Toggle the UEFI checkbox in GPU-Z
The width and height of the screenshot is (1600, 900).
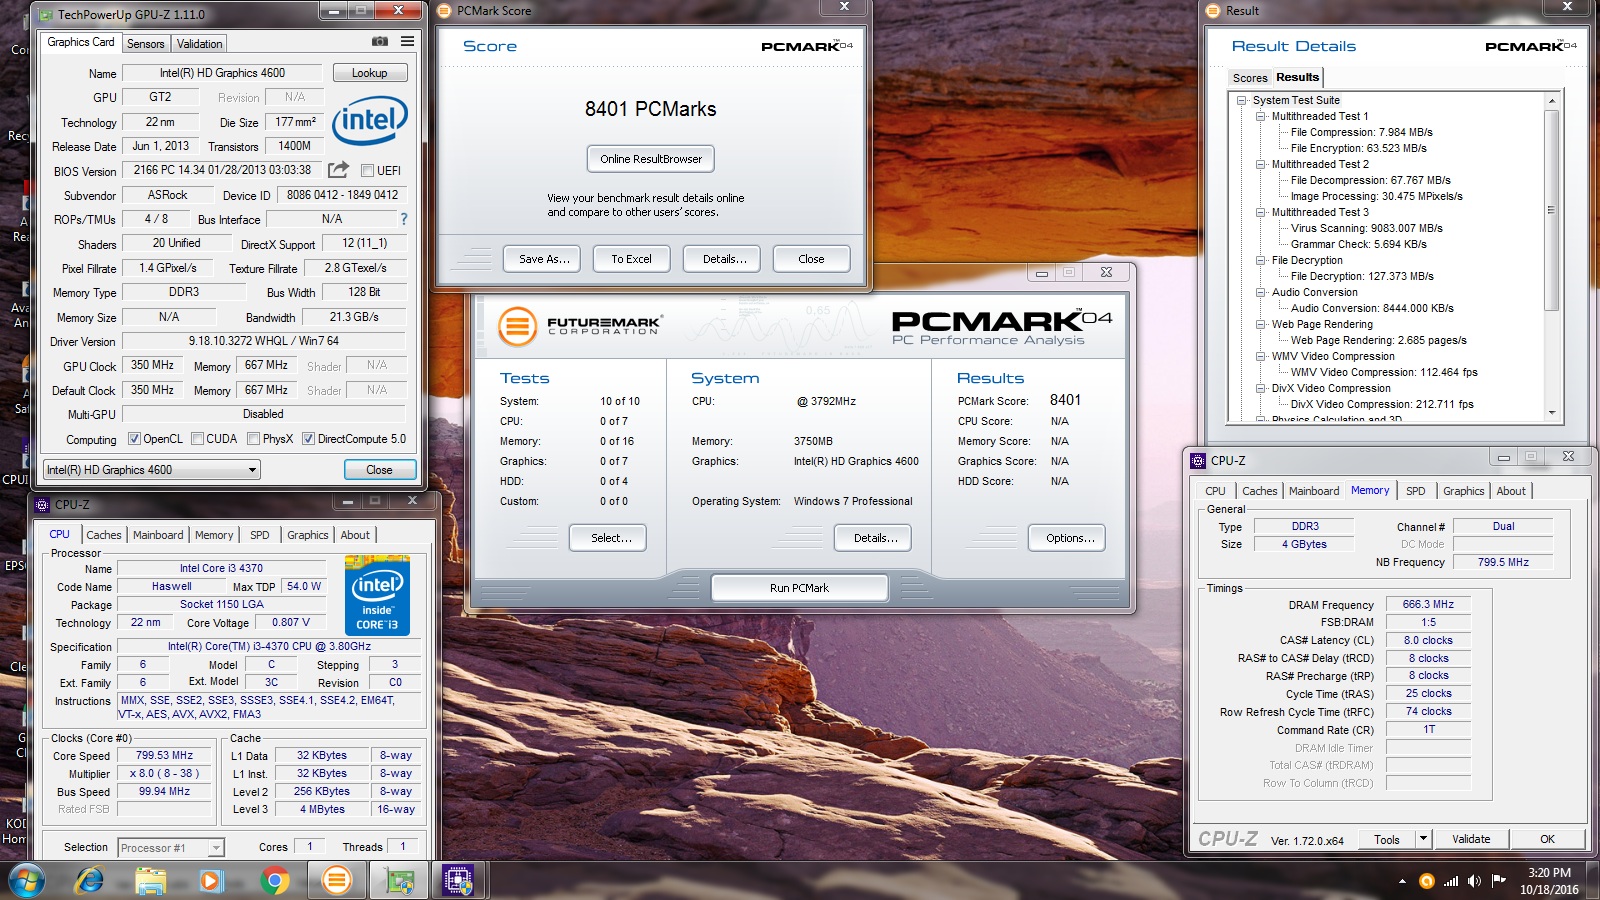[x=367, y=171]
